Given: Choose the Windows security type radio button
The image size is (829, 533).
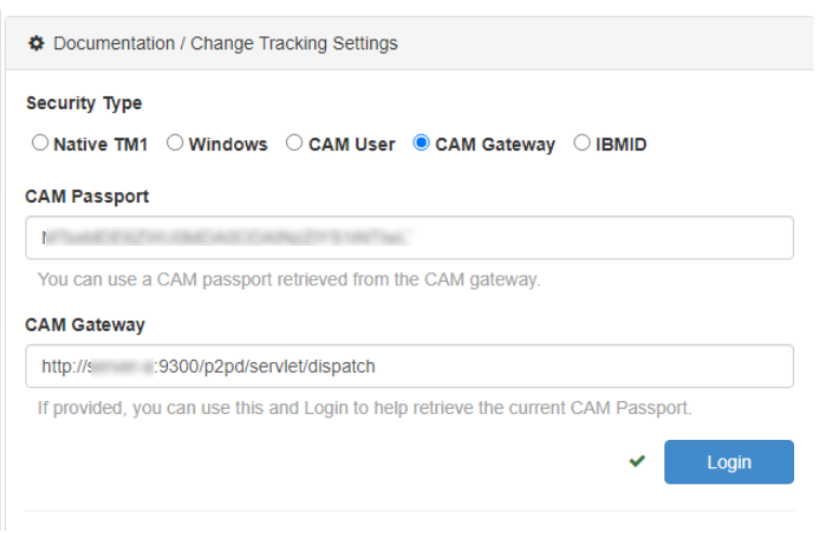Looking at the screenshot, I should 175,143.
